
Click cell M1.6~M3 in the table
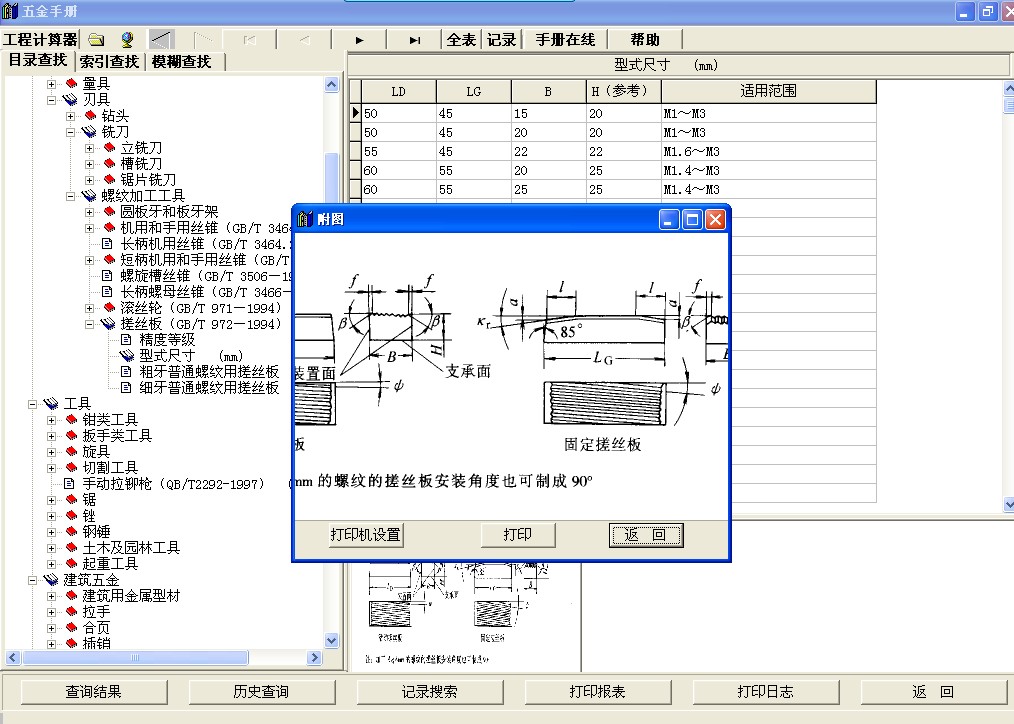pyautogui.click(x=769, y=152)
